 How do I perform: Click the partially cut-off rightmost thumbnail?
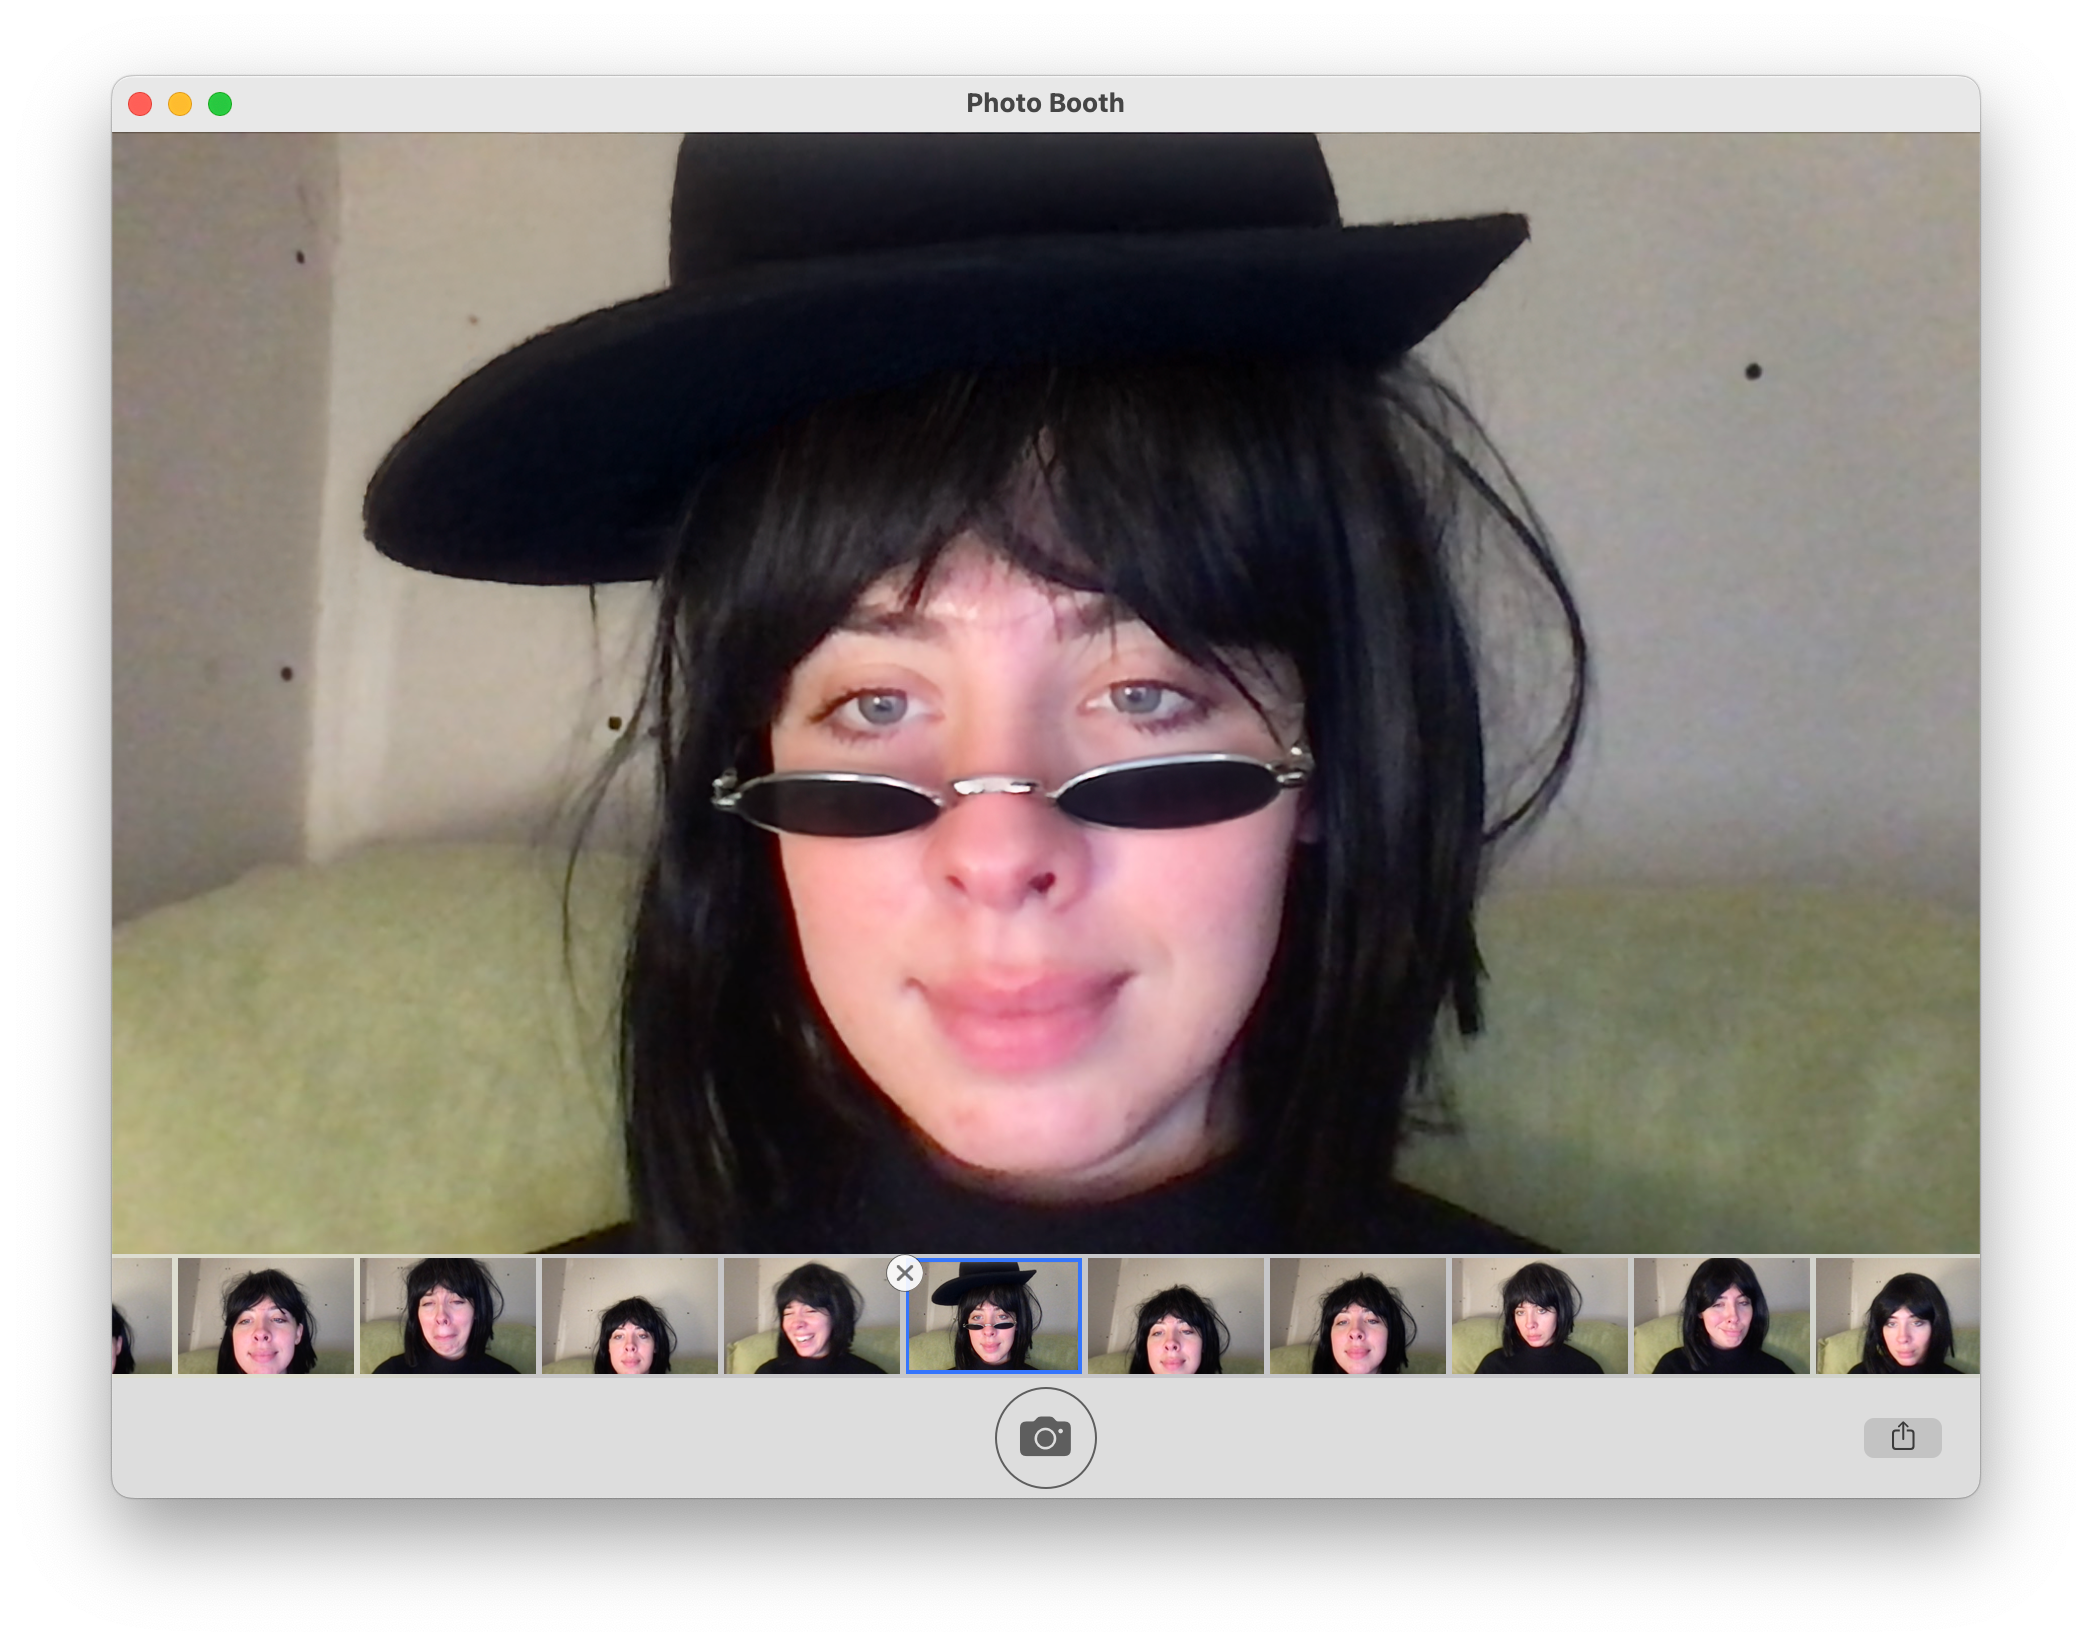[1896, 1315]
